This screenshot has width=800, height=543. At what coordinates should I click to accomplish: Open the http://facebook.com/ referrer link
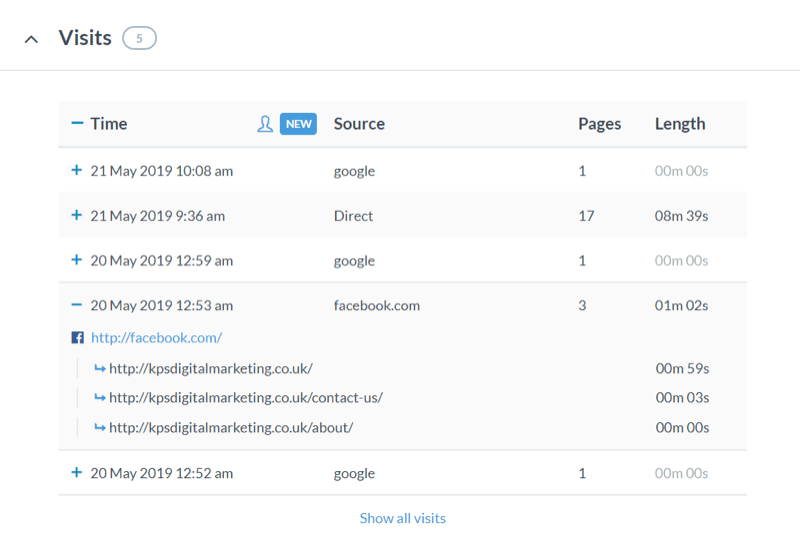pyautogui.click(x=157, y=338)
